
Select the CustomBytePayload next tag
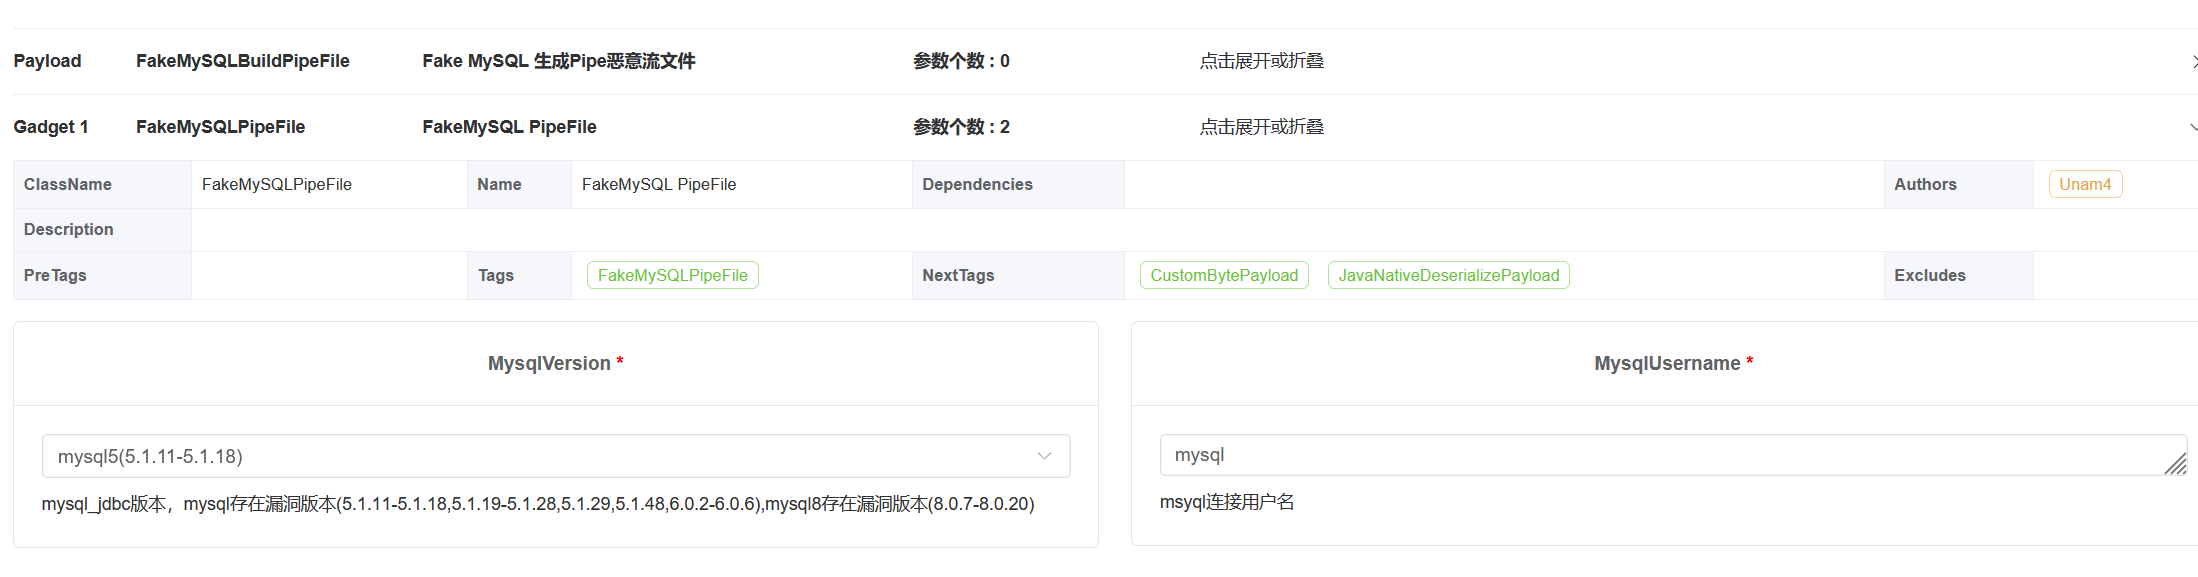click(1223, 275)
